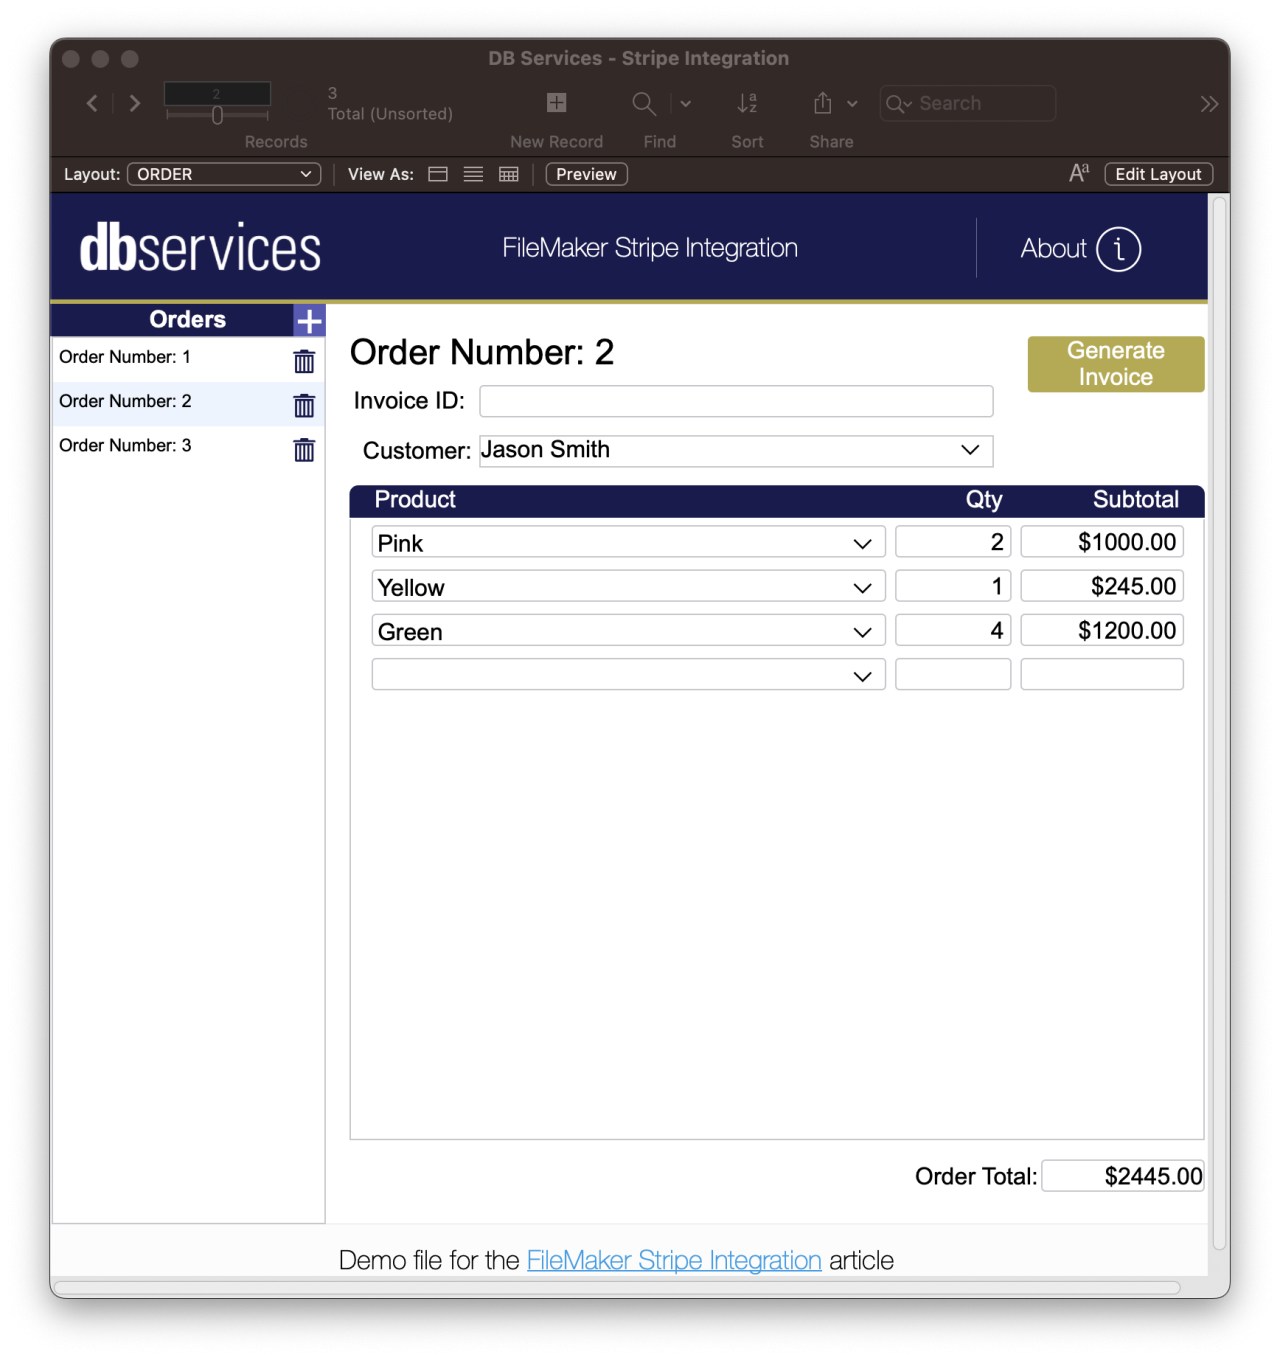Image resolution: width=1280 pixels, height=1360 pixels.
Task: Click the Qty column header
Action: point(984,500)
